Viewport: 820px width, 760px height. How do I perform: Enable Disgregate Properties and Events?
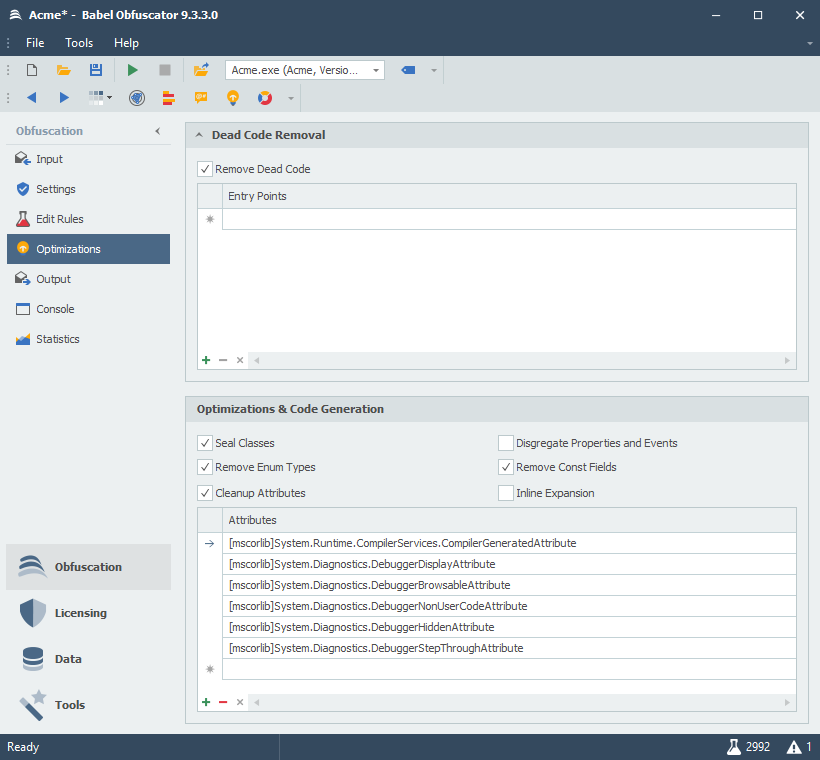[506, 443]
